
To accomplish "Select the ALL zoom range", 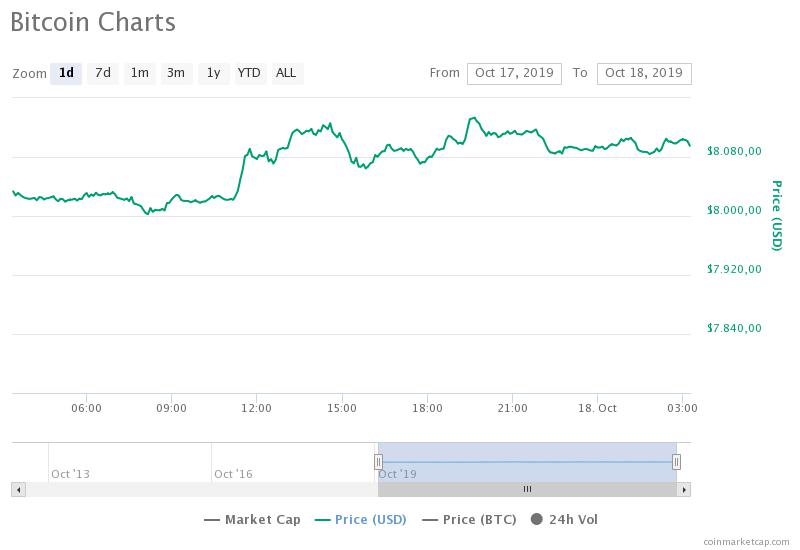I will coord(287,73).
